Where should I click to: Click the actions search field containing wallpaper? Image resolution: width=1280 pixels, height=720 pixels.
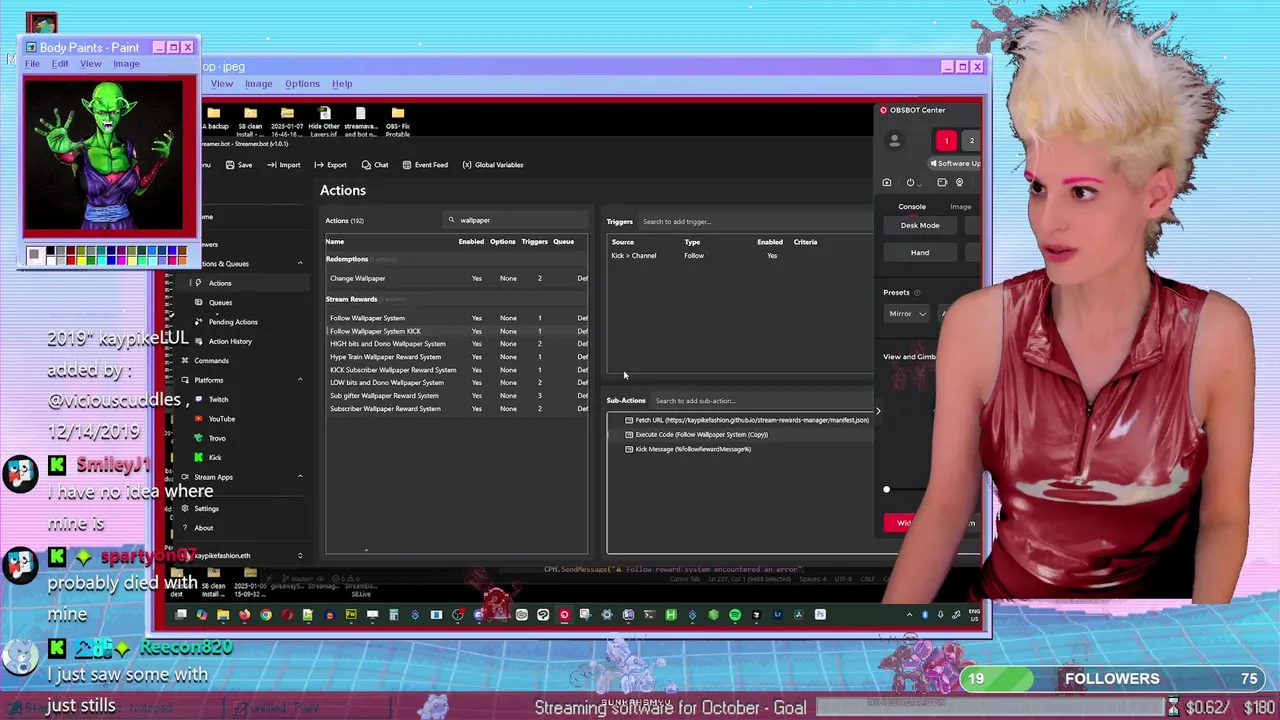(x=517, y=220)
